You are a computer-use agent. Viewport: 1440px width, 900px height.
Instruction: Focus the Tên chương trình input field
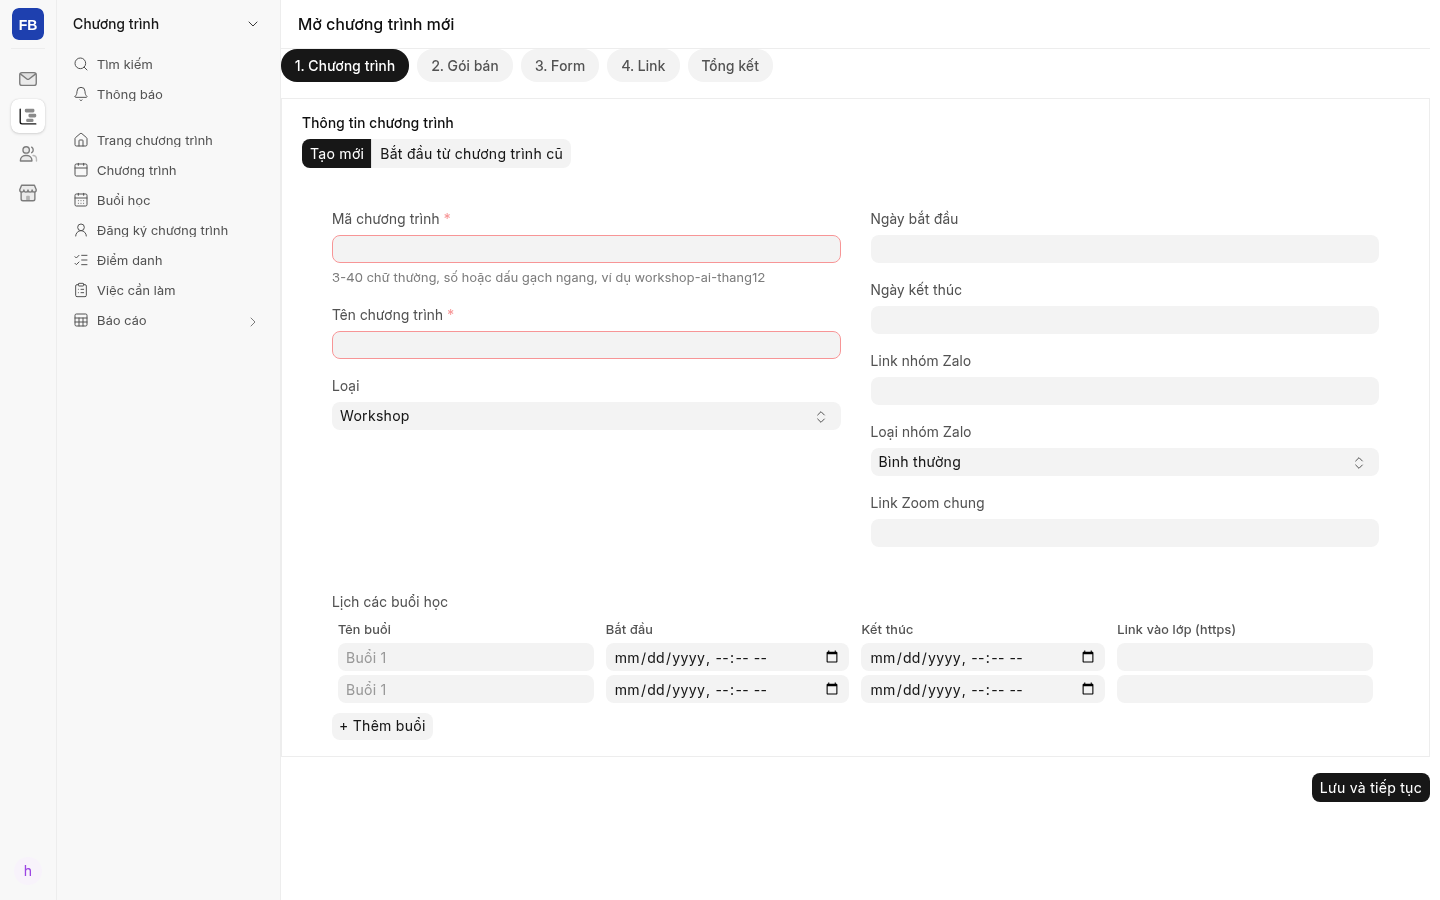click(x=586, y=345)
